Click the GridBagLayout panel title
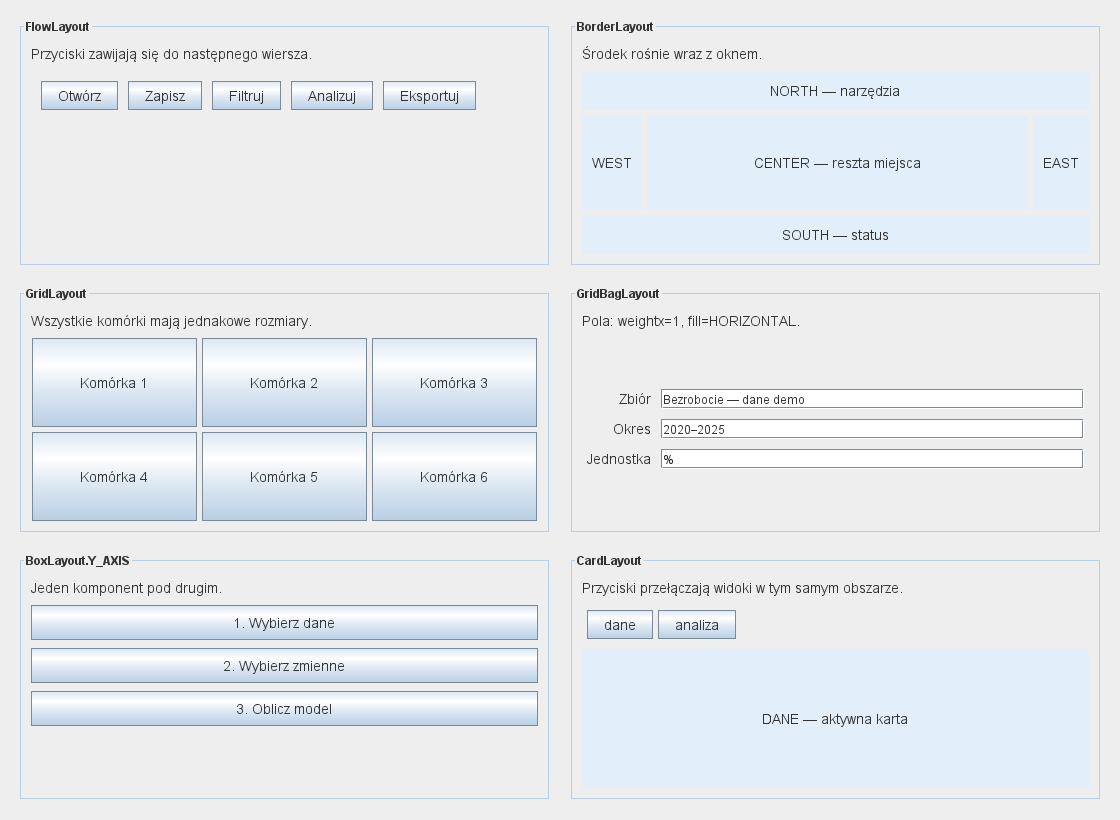Image resolution: width=1120 pixels, height=820 pixels. point(618,294)
